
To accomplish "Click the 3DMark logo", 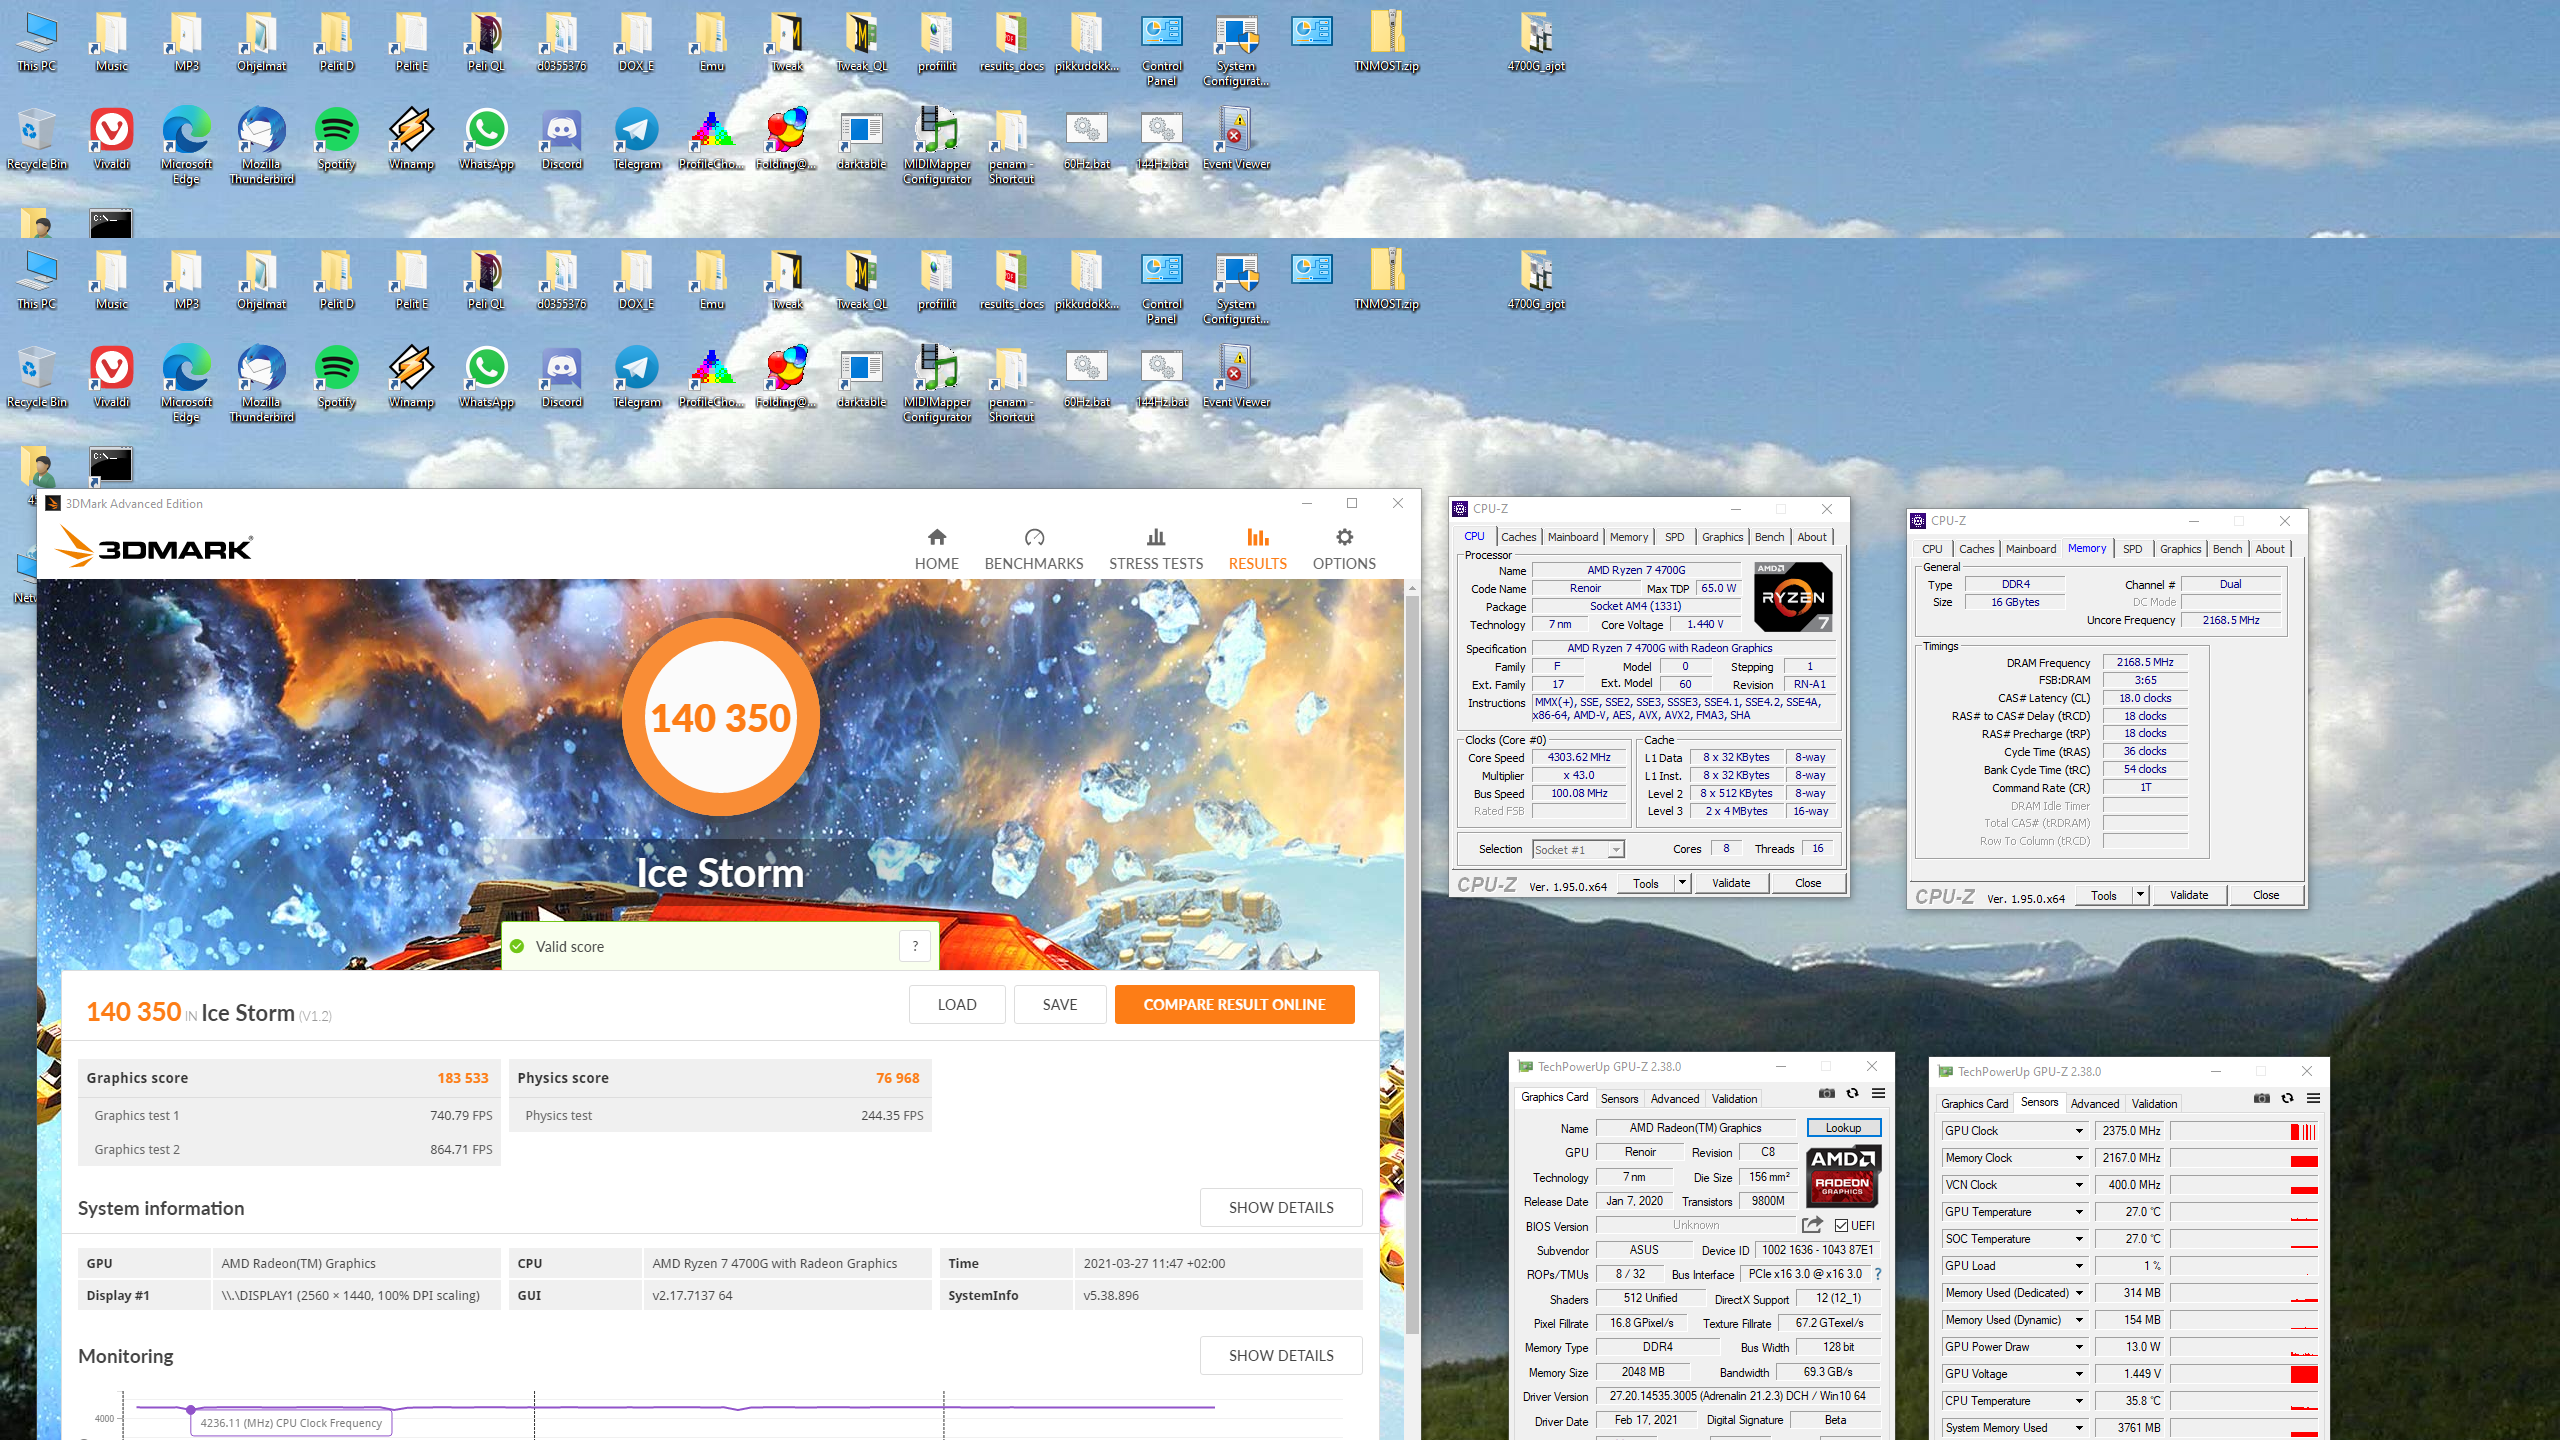I will coord(155,547).
